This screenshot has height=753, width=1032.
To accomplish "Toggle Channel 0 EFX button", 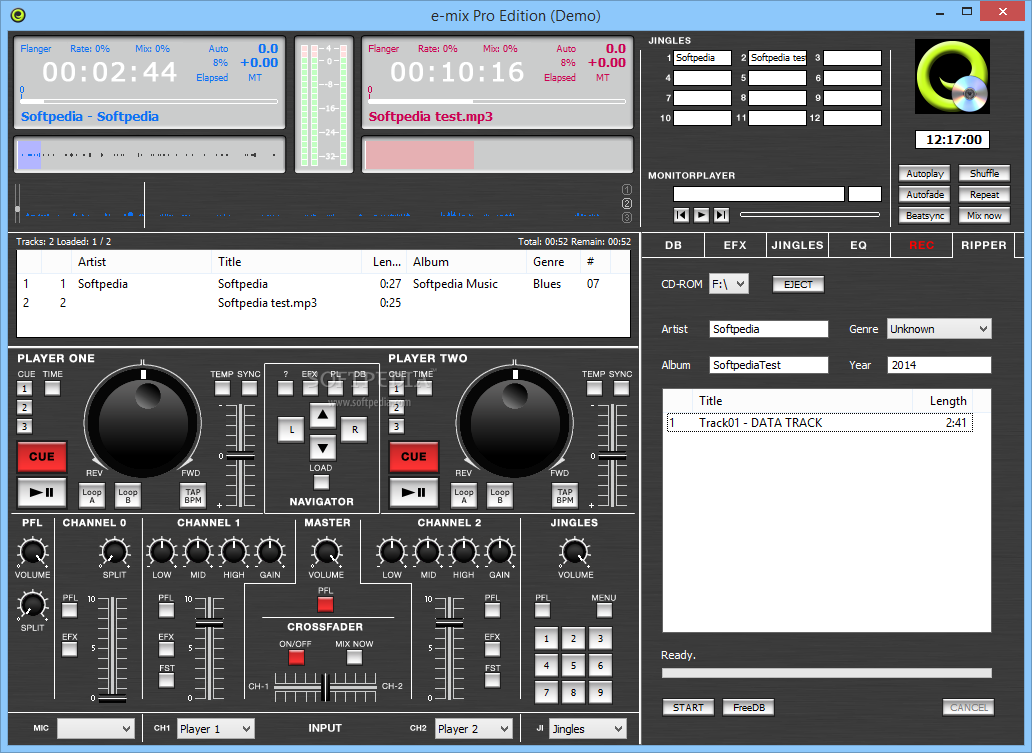I will 70,649.
